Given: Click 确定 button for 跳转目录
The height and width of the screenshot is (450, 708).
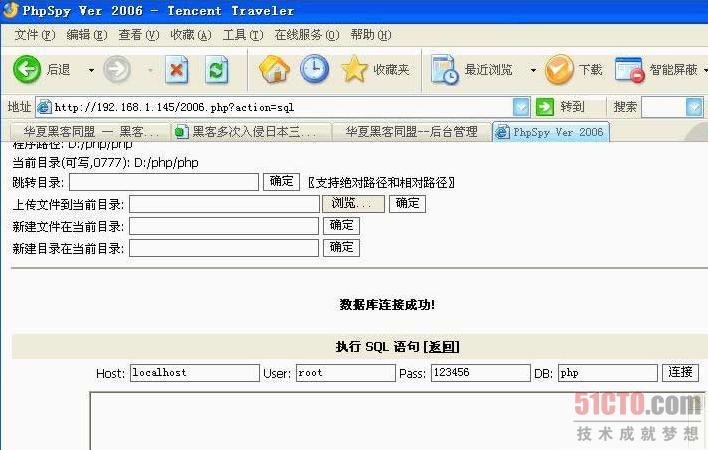Looking at the screenshot, I should (x=281, y=181).
